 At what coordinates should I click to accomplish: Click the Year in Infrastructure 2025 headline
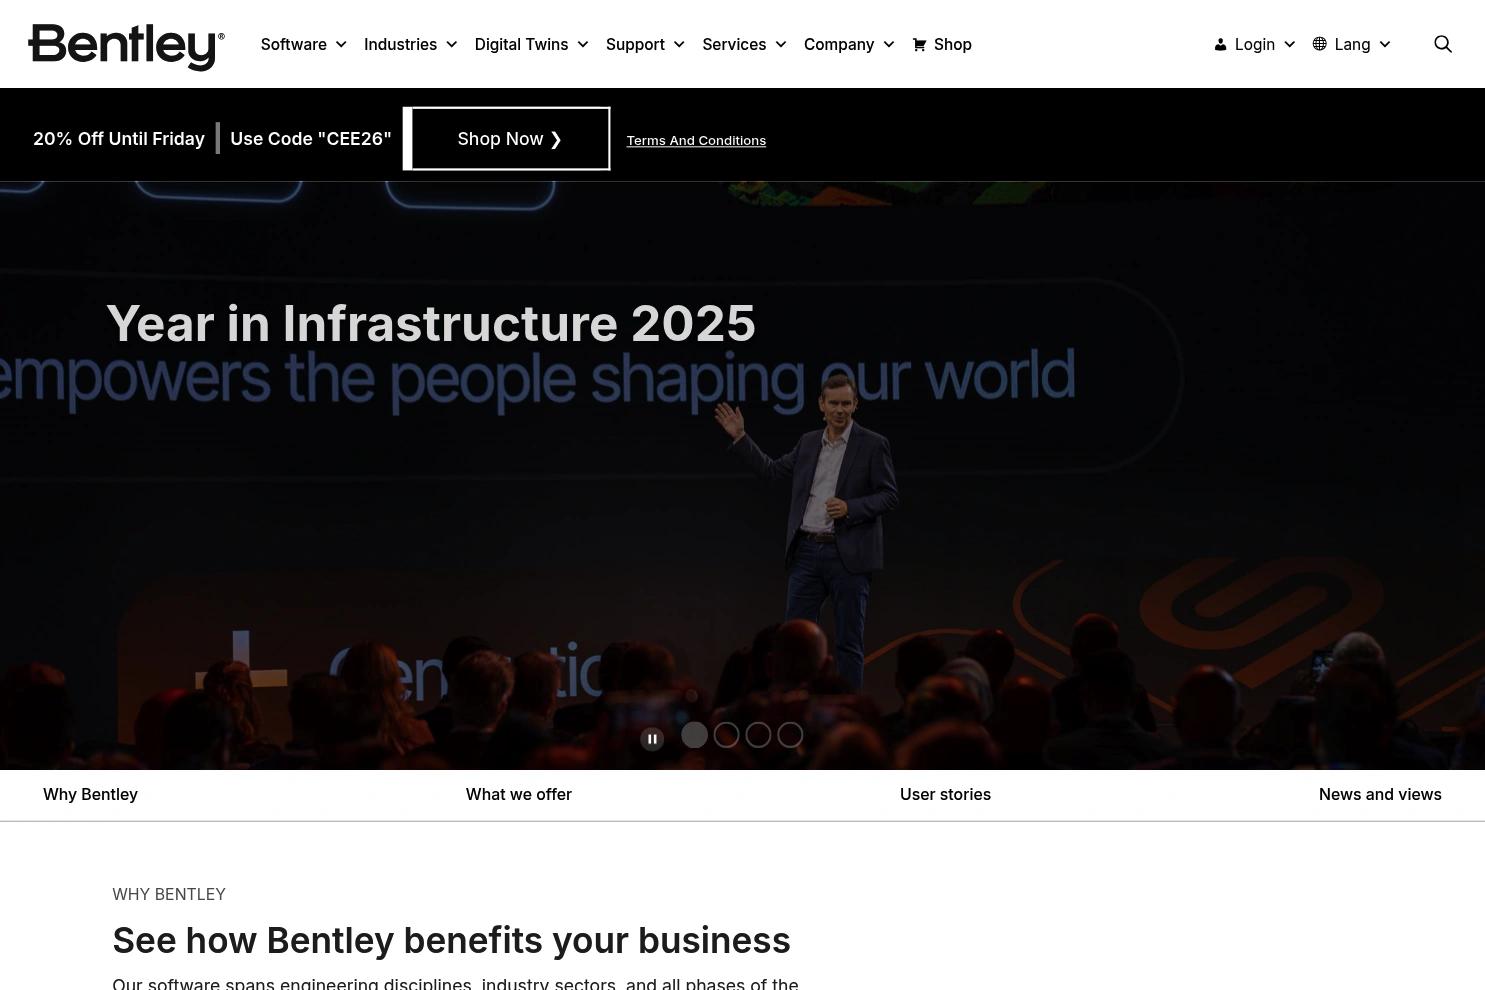[431, 323]
